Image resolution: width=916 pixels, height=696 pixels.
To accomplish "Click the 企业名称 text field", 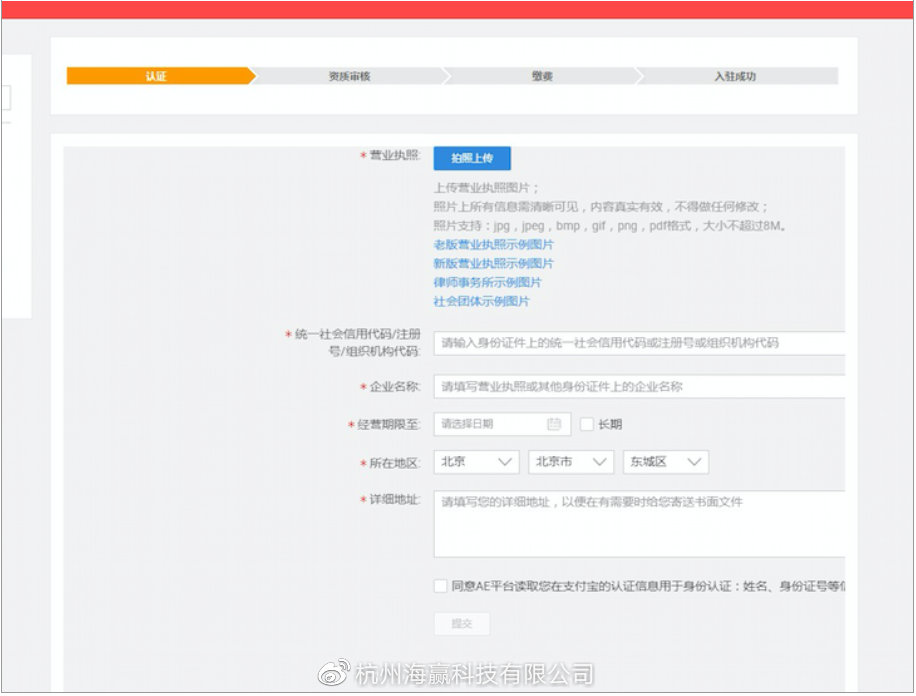I will click(638, 387).
